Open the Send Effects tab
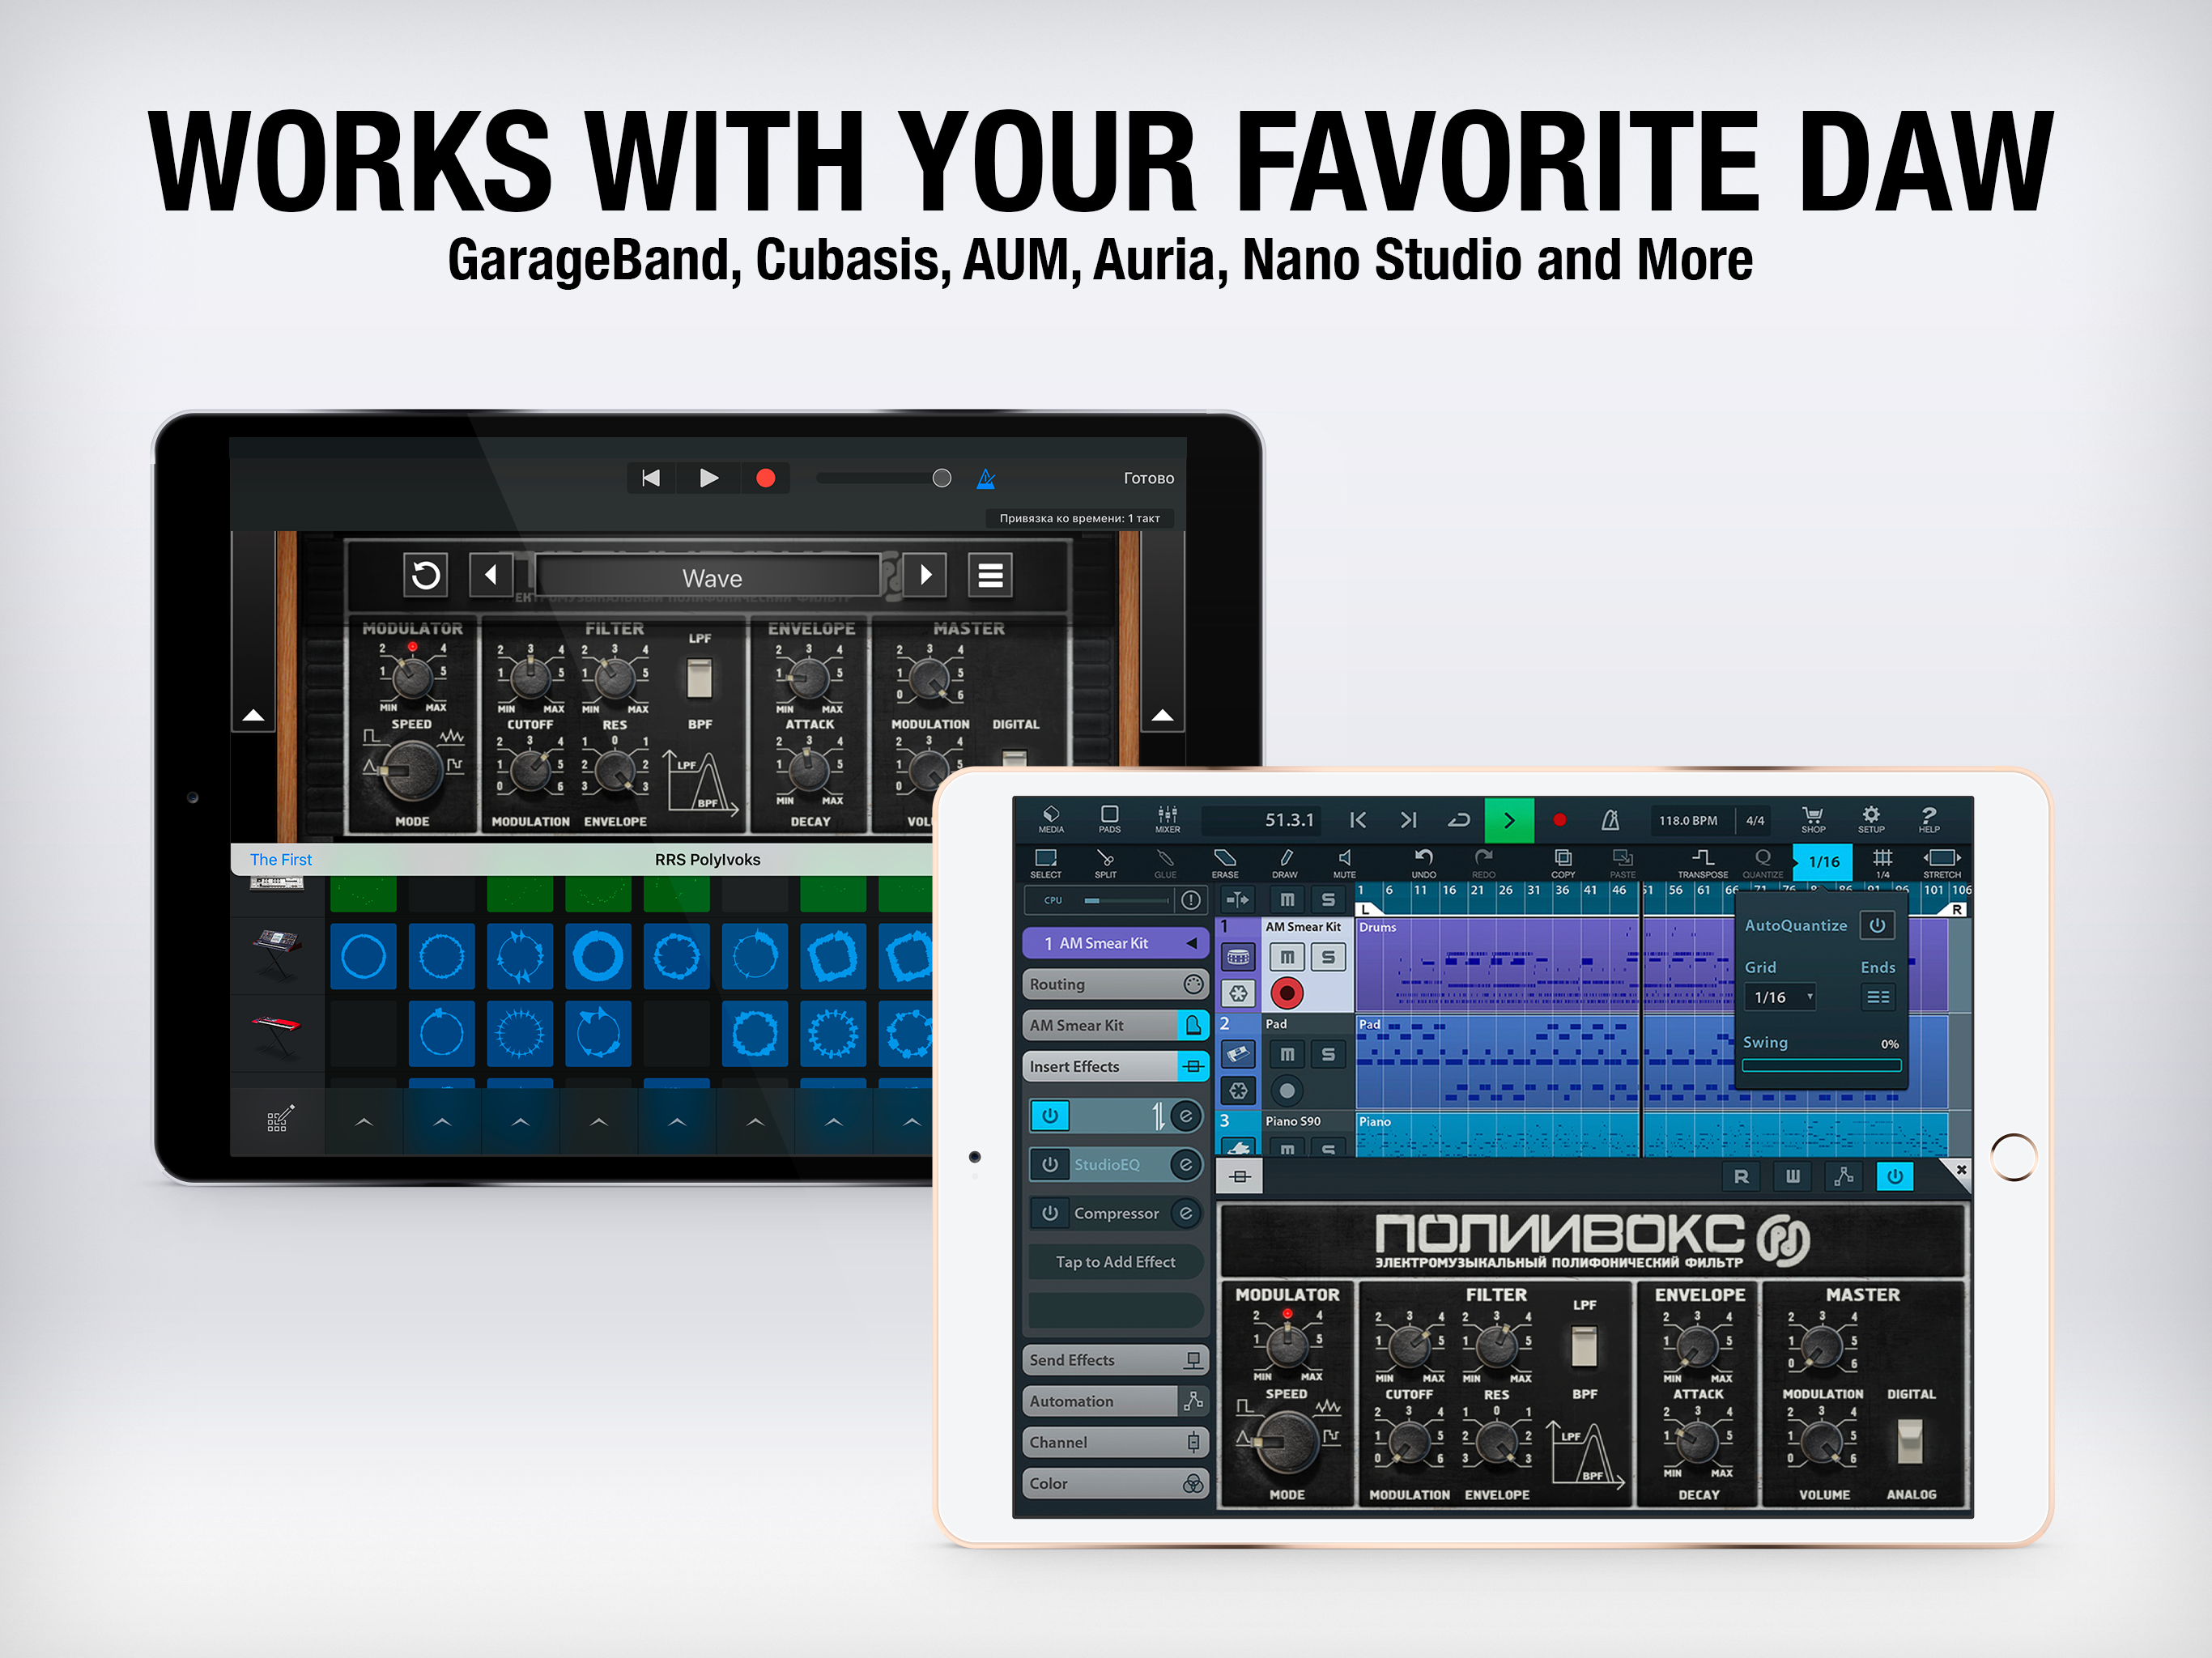 1115,1360
